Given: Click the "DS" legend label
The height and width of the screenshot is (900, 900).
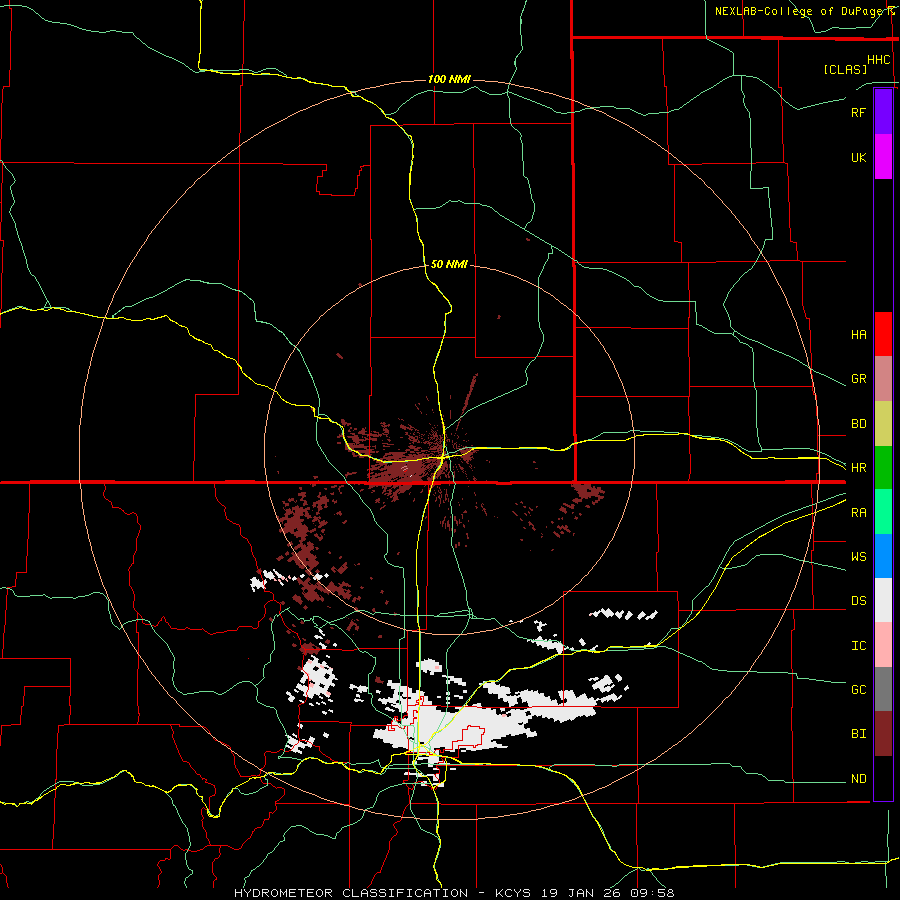Looking at the screenshot, I should tap(859, 600).
